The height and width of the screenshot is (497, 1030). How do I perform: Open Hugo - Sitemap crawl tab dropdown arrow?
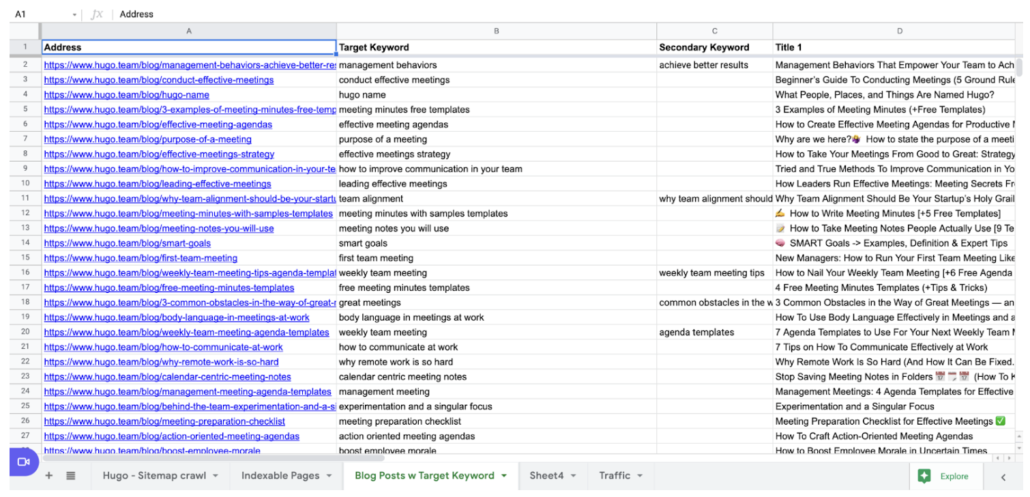click(217, 476)
